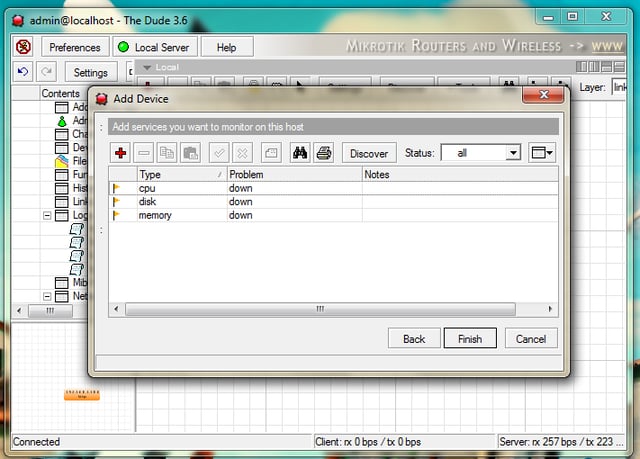Sort by the Type column header

coord(182,174)
